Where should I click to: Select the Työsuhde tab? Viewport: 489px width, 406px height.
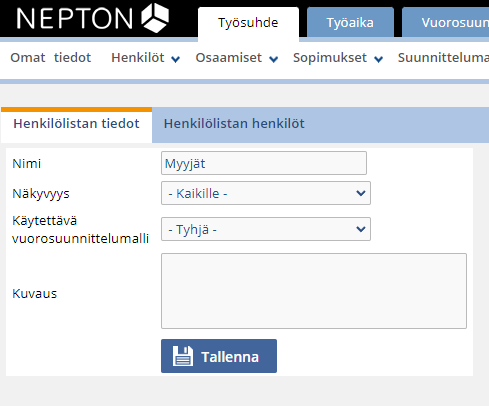point(248,22)
